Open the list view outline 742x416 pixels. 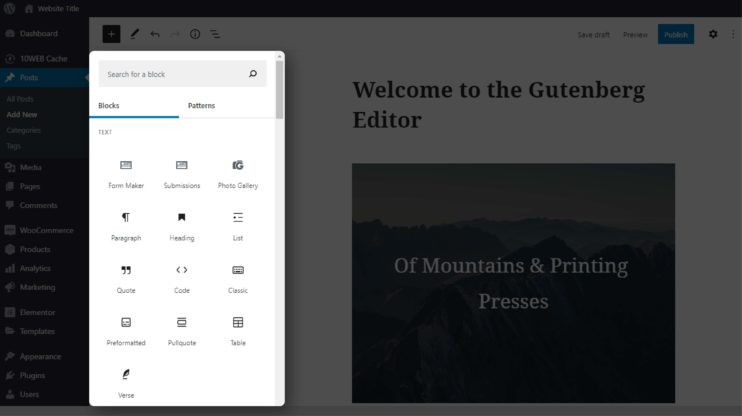(215, 34)
